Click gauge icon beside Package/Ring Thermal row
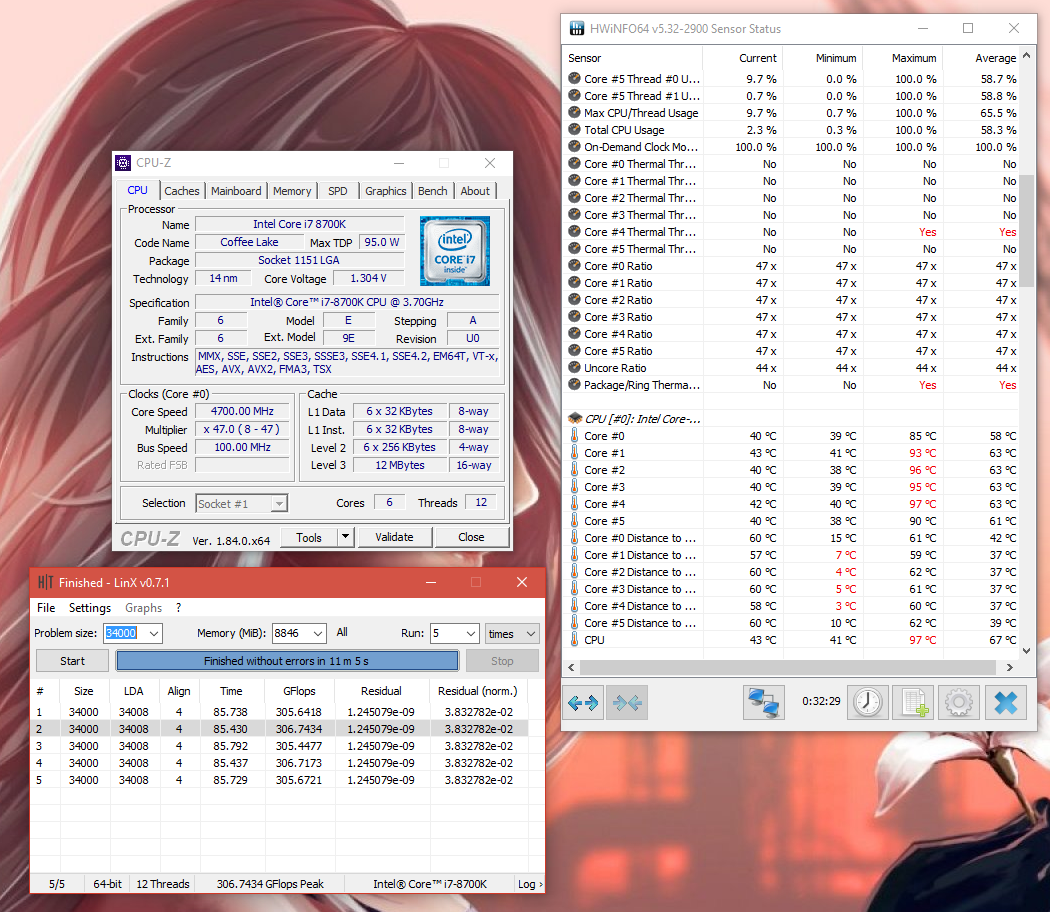This screenshot has height=912, width=1050. (x=575, y=384)
